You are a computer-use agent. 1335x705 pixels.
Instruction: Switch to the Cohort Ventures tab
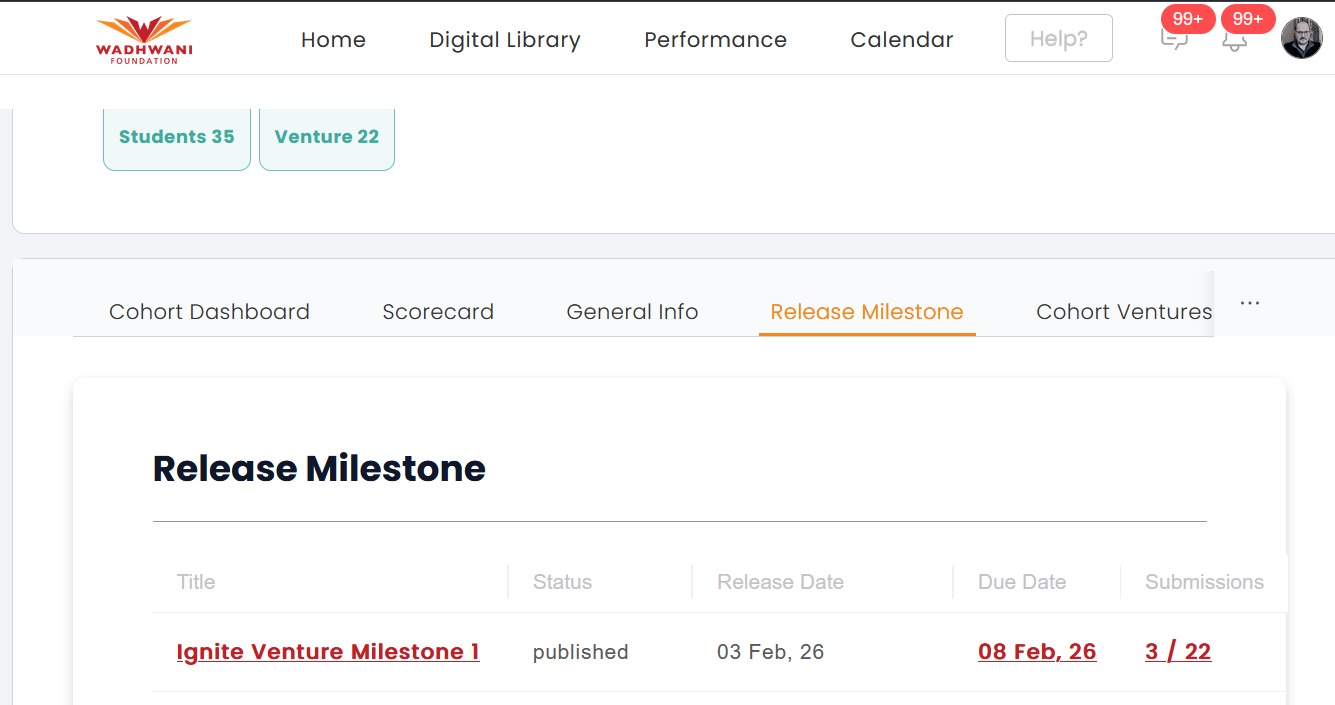tap(1123, 312)
